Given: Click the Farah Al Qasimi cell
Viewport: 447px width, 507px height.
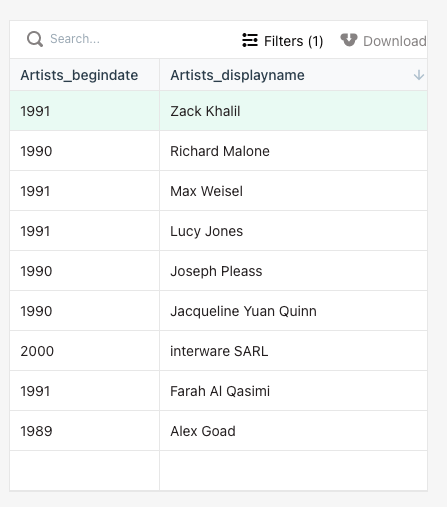Looking at the screenshot, I should [x=293, y=391].
